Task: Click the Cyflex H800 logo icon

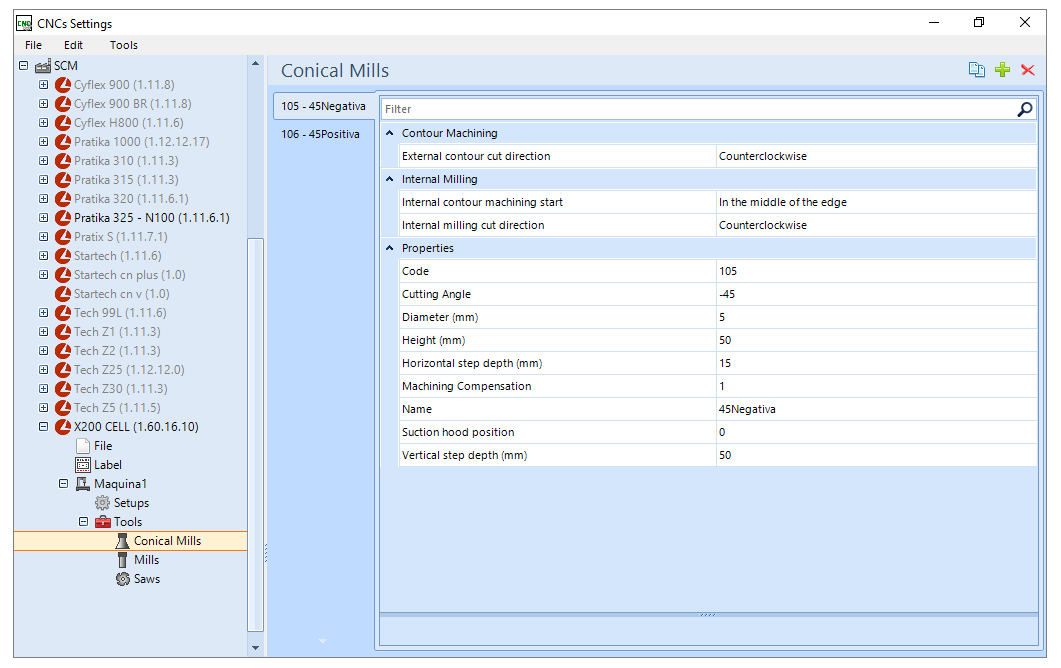Action: (63, 123)
